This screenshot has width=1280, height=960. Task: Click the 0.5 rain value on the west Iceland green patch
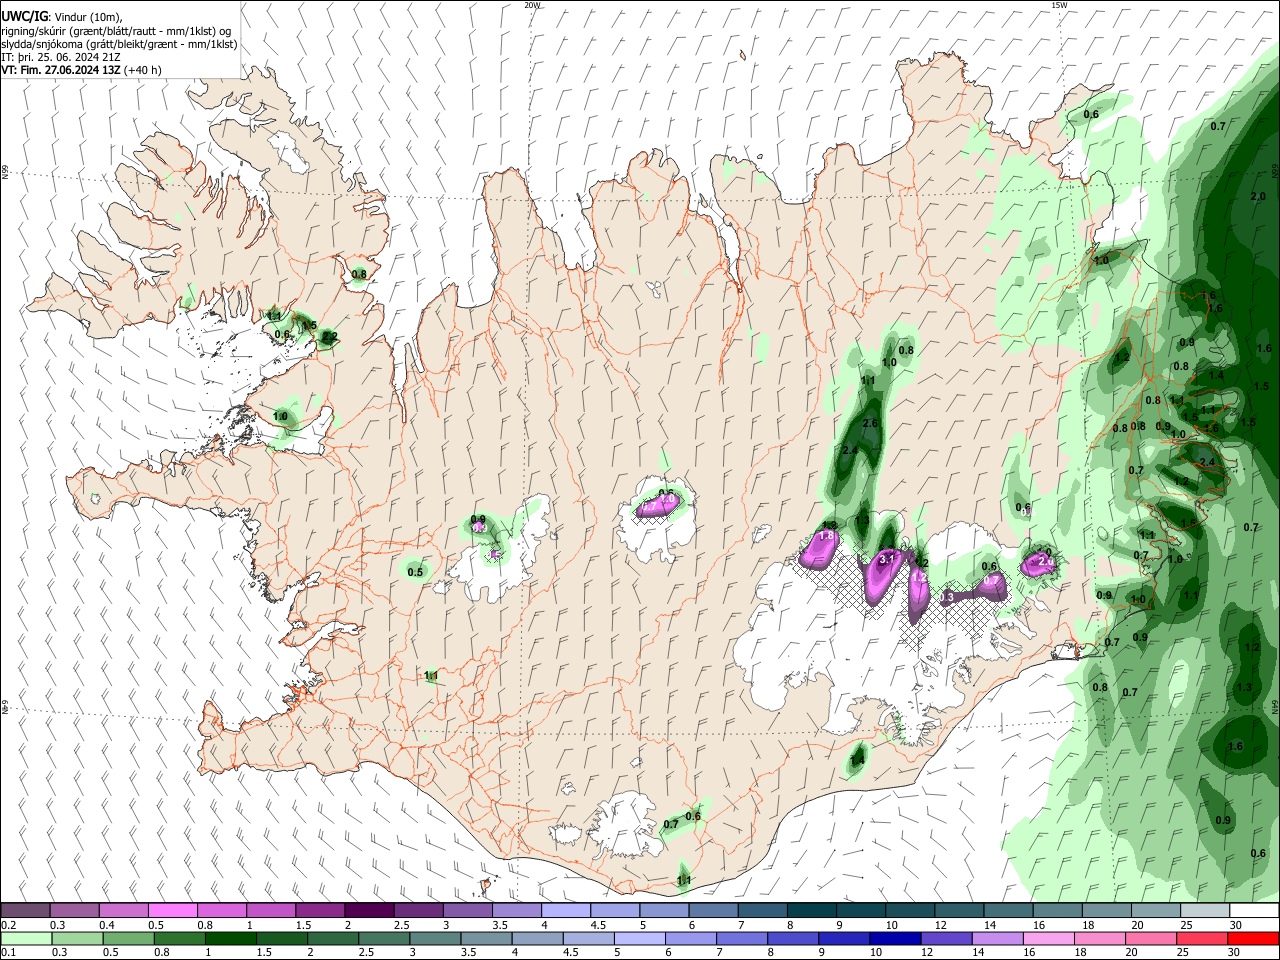pos(415,572)
